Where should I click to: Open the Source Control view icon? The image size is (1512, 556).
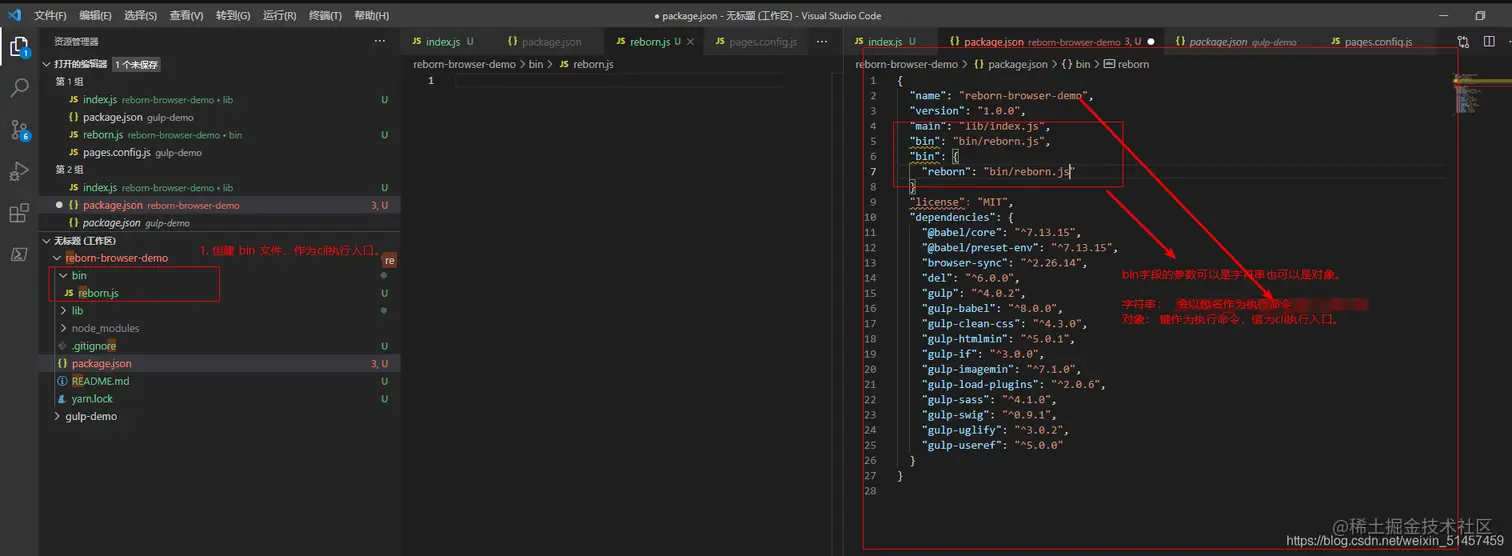point(19,130)
